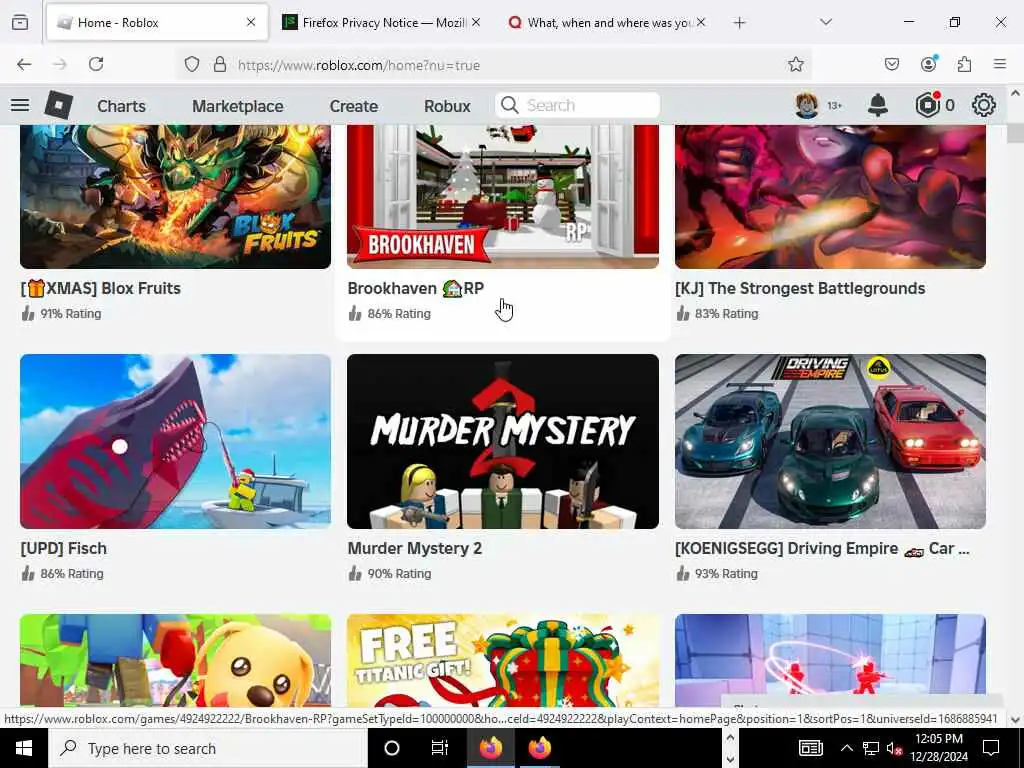Open the Windows action center
The width and height of the screenshot is (1024, 768).
click(x=991, y=748)
